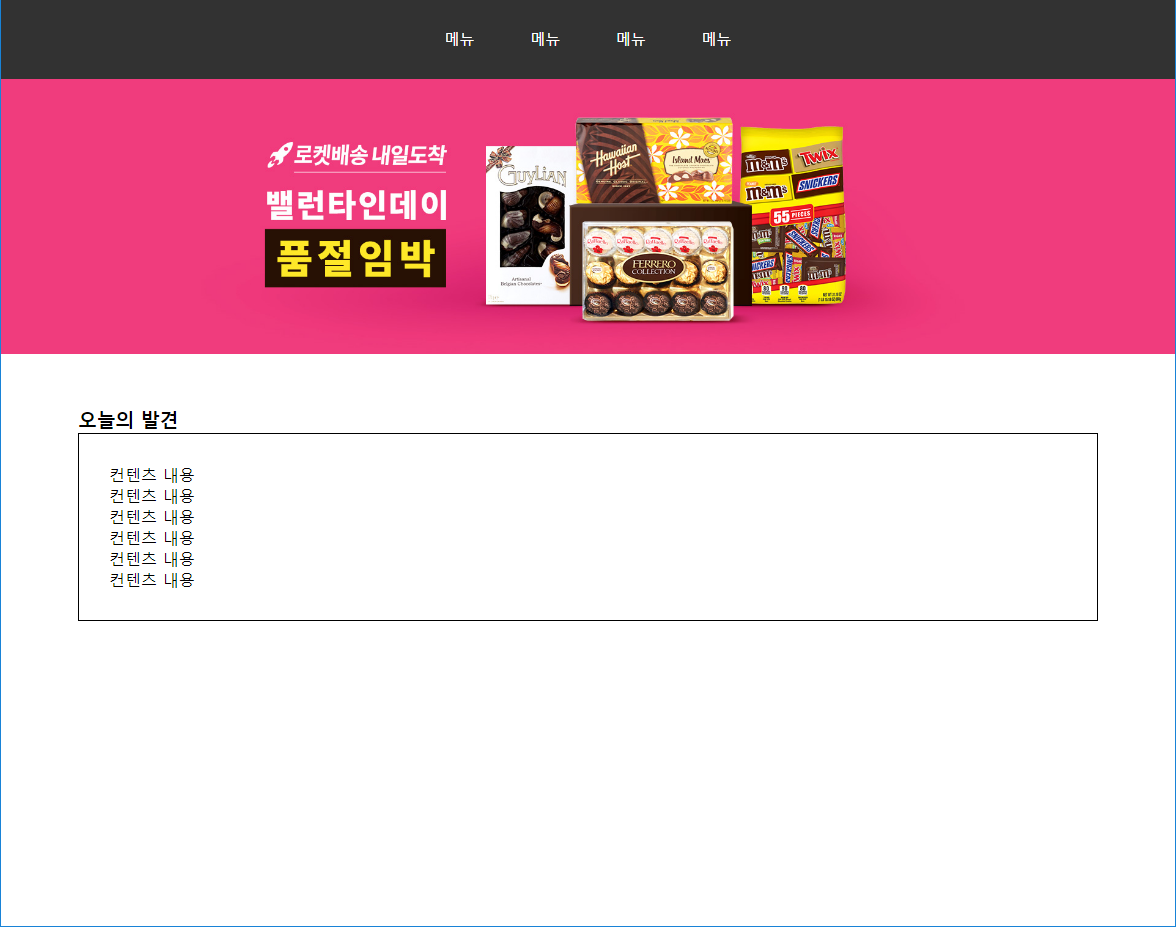
Task: Click the 로켓배송 내일도착 text on the banner
Action: pyautogui.click(x=357, y=154)
